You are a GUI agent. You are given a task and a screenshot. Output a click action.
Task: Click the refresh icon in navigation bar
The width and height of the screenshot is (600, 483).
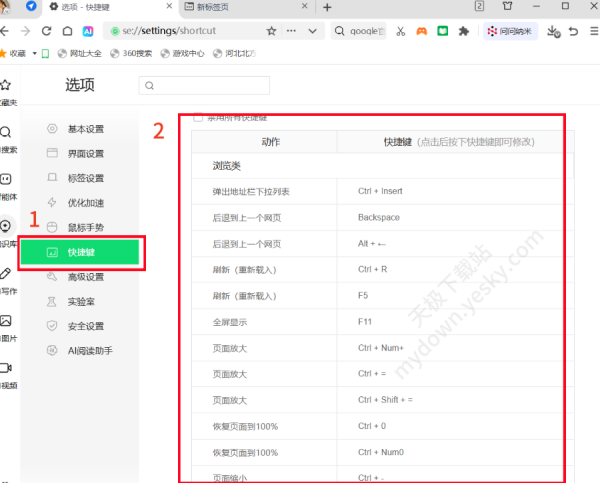coord(46,31)
